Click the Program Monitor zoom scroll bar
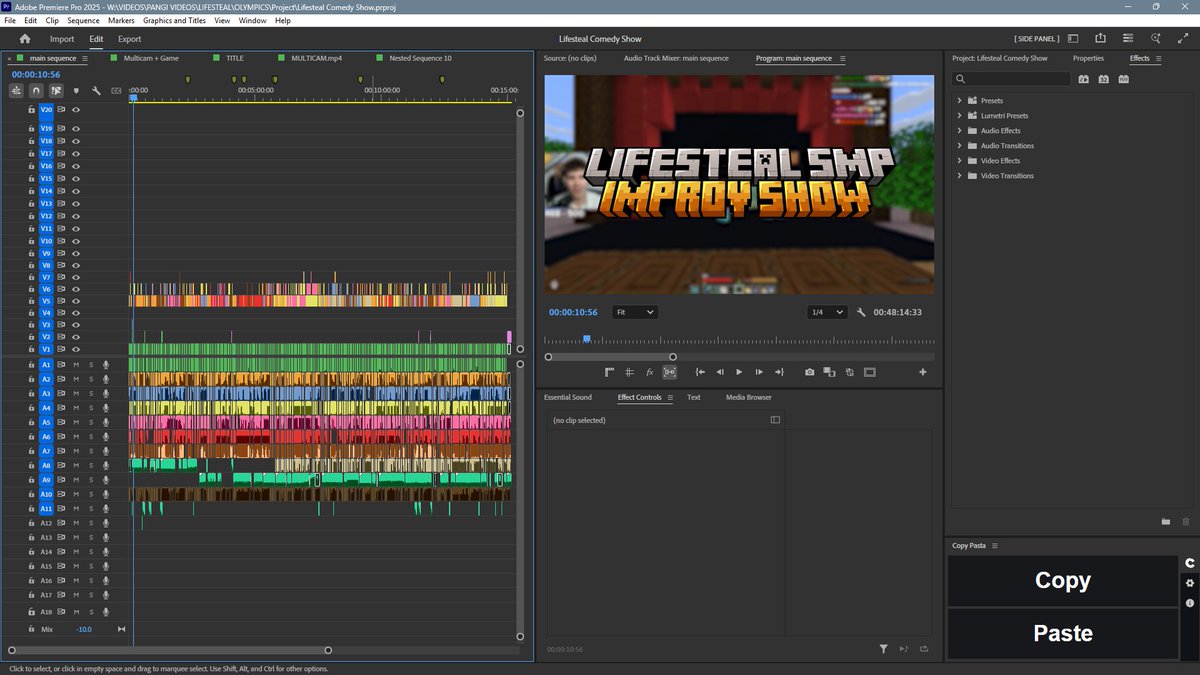This screenshot has height=675, width=1200. [x=610, y=357]
